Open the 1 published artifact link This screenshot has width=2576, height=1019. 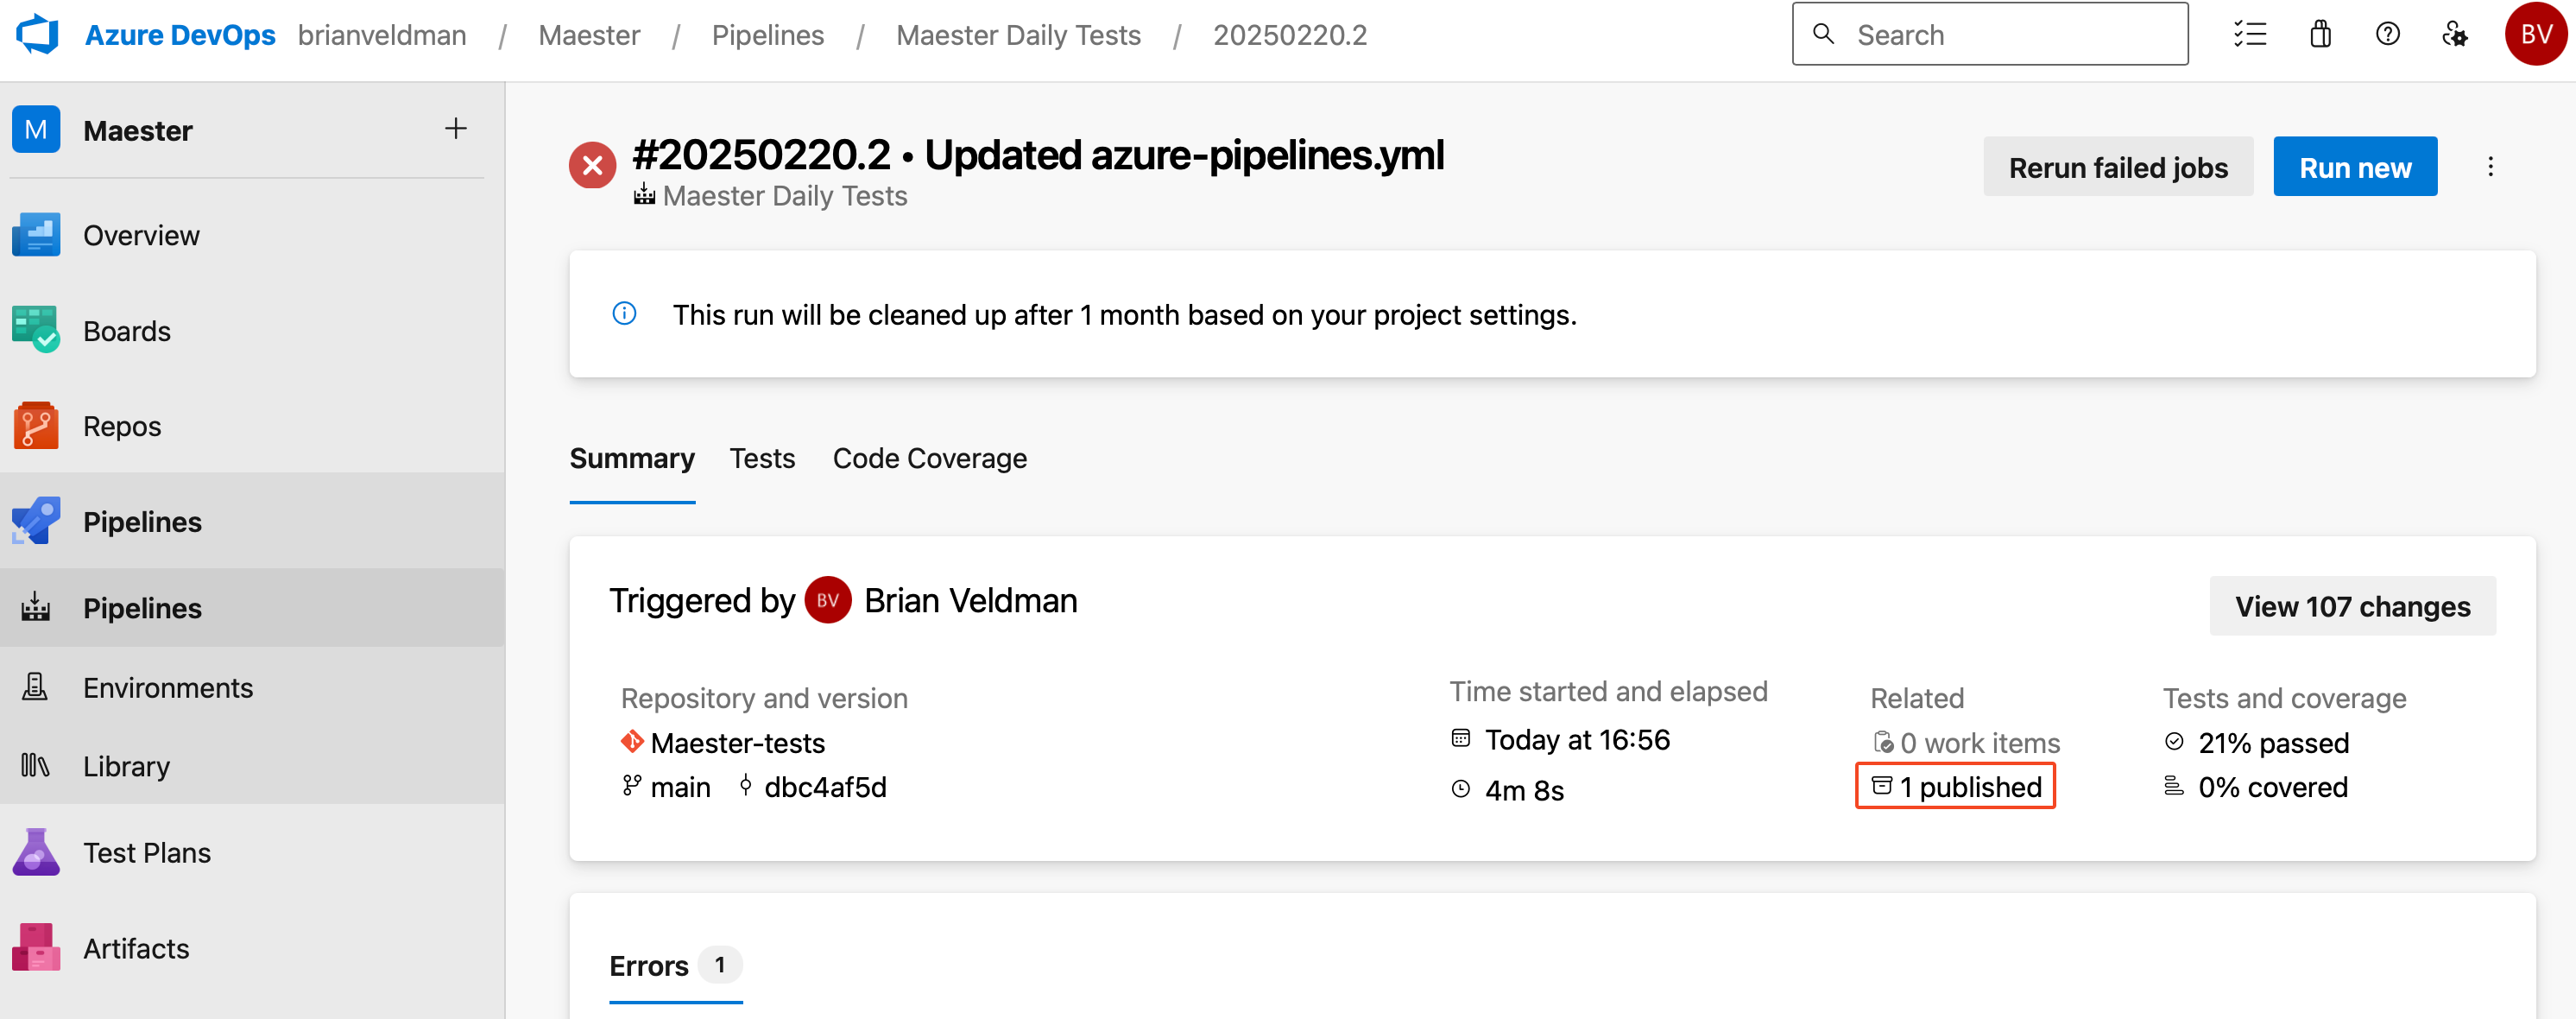click(x=1955, y=786)
